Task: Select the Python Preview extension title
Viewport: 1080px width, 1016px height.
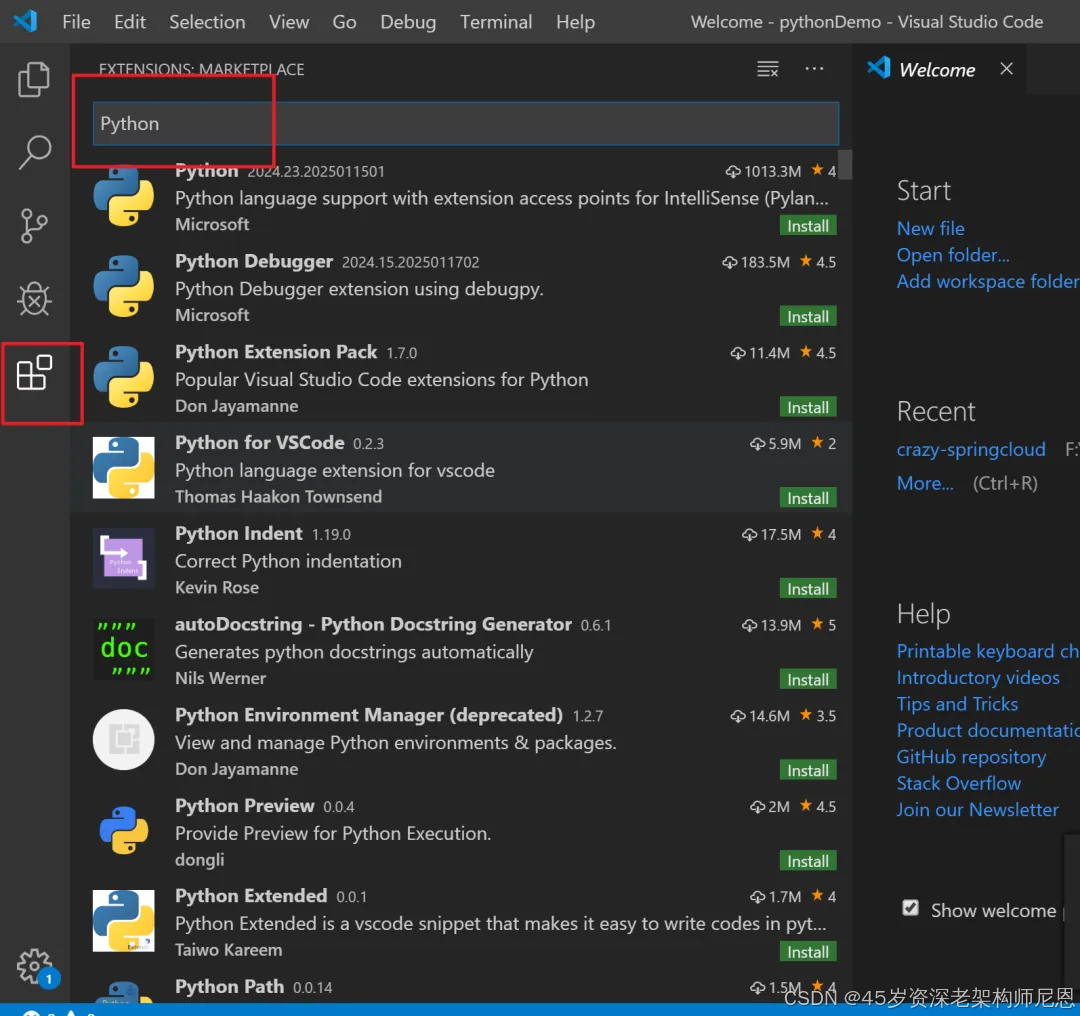Action: [x=245, y=805]
